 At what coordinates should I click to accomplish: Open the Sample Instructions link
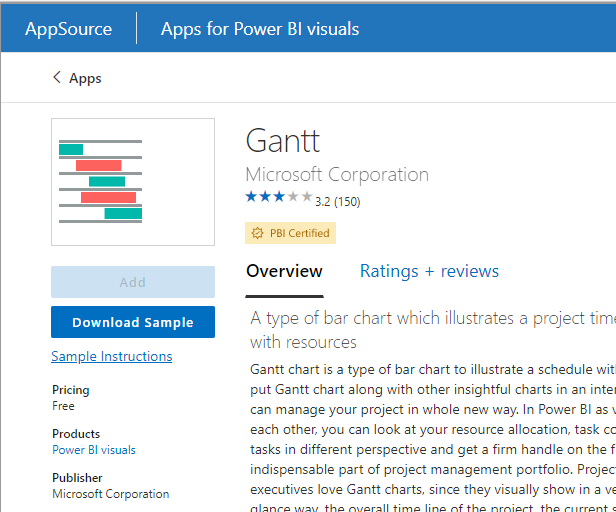coord(112,356)
